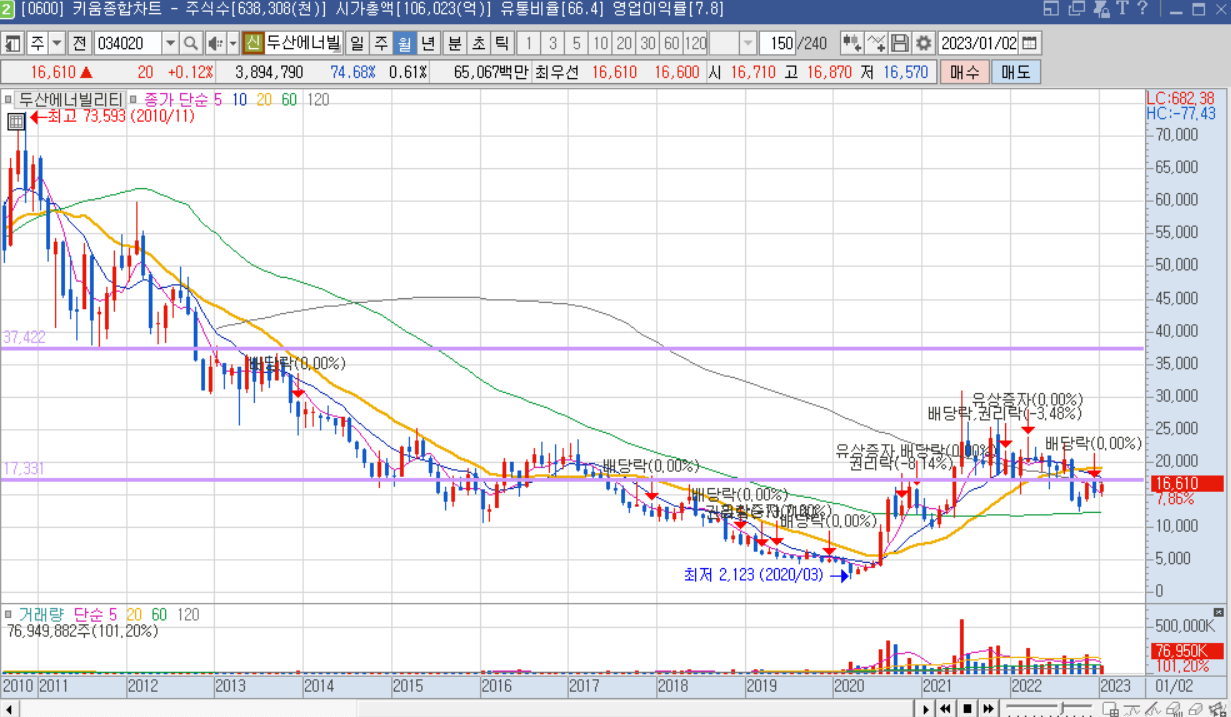Select minute 분 period

[454, 43]
